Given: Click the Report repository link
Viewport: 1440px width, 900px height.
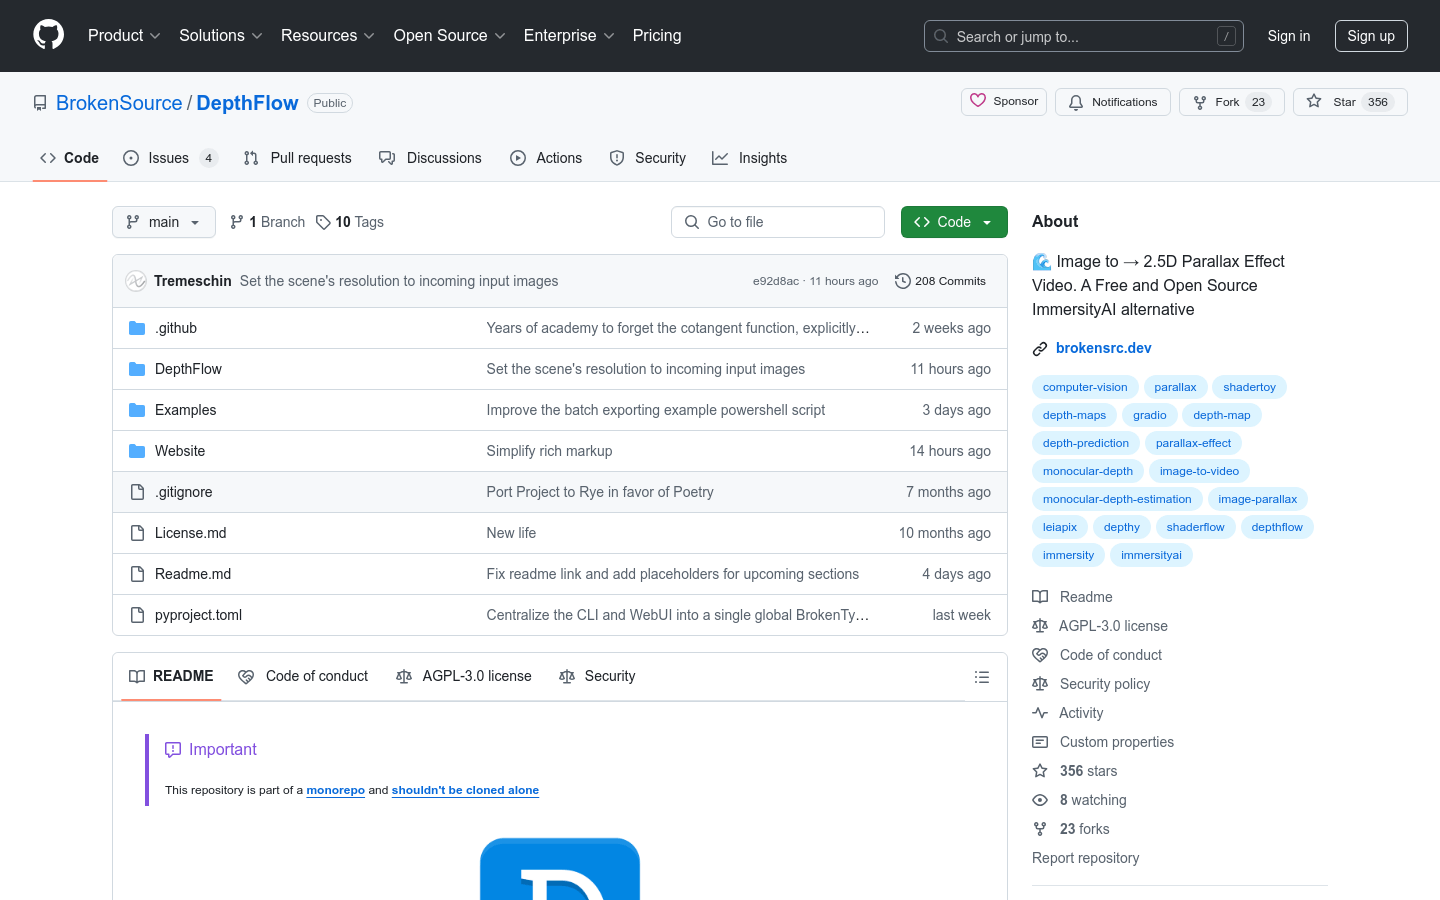Looking at the screenshot, I should (x=1085, y=858).
